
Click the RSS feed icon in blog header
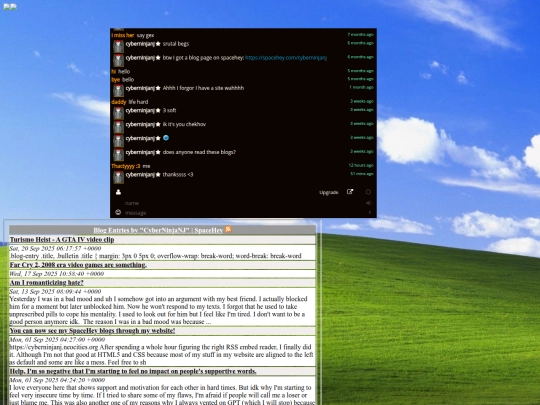point(228,229)
